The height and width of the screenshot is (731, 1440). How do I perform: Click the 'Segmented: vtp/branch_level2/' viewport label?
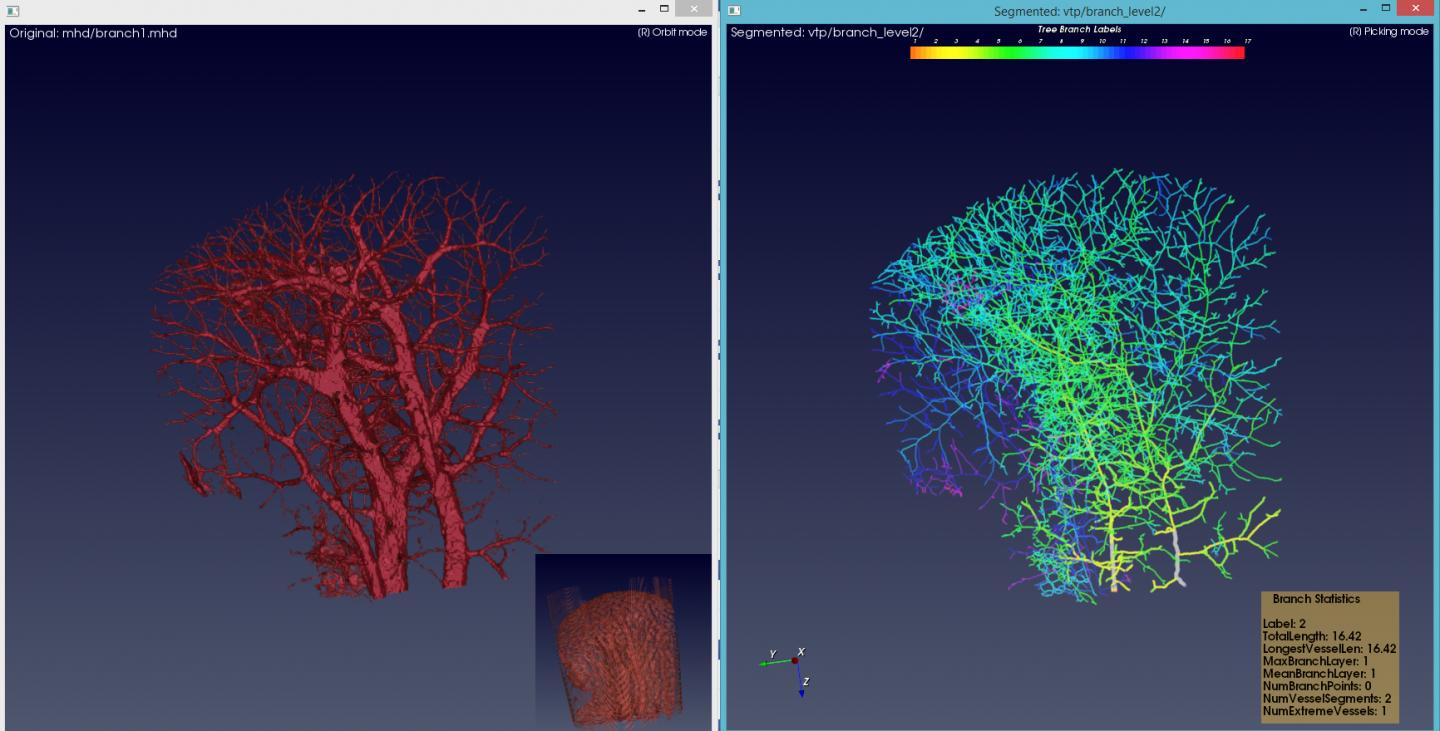(825, 32)
